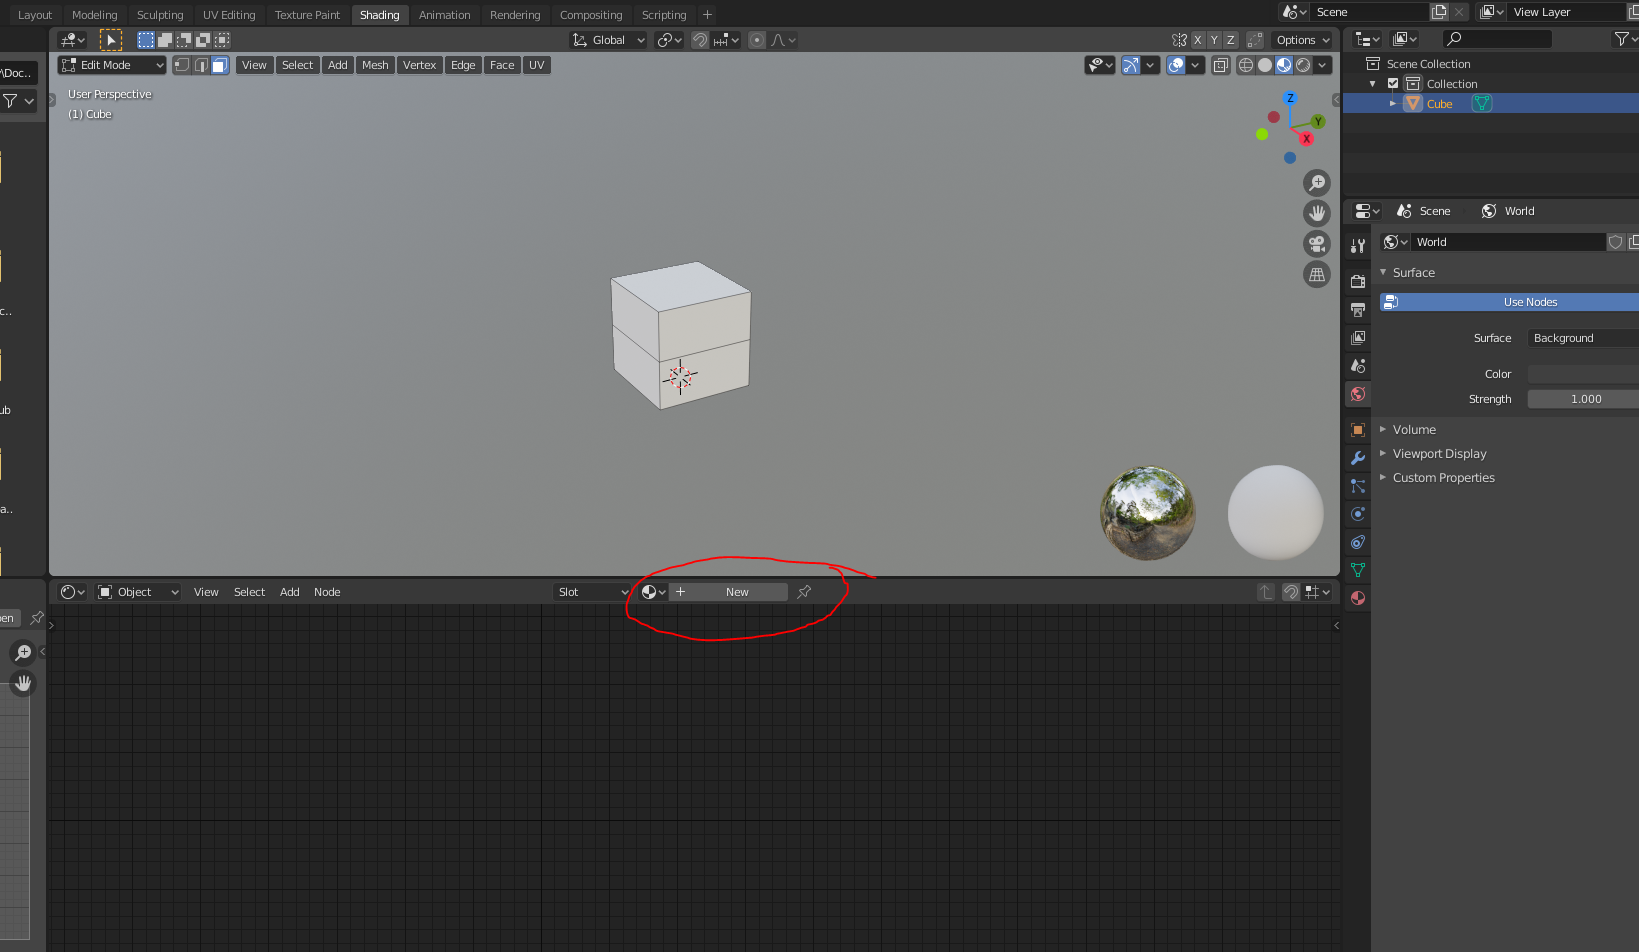Viewport: 1639px width, 952px height.
Task: Toggle X-ray display in viewport header
Action: (x=1221, y=65)
